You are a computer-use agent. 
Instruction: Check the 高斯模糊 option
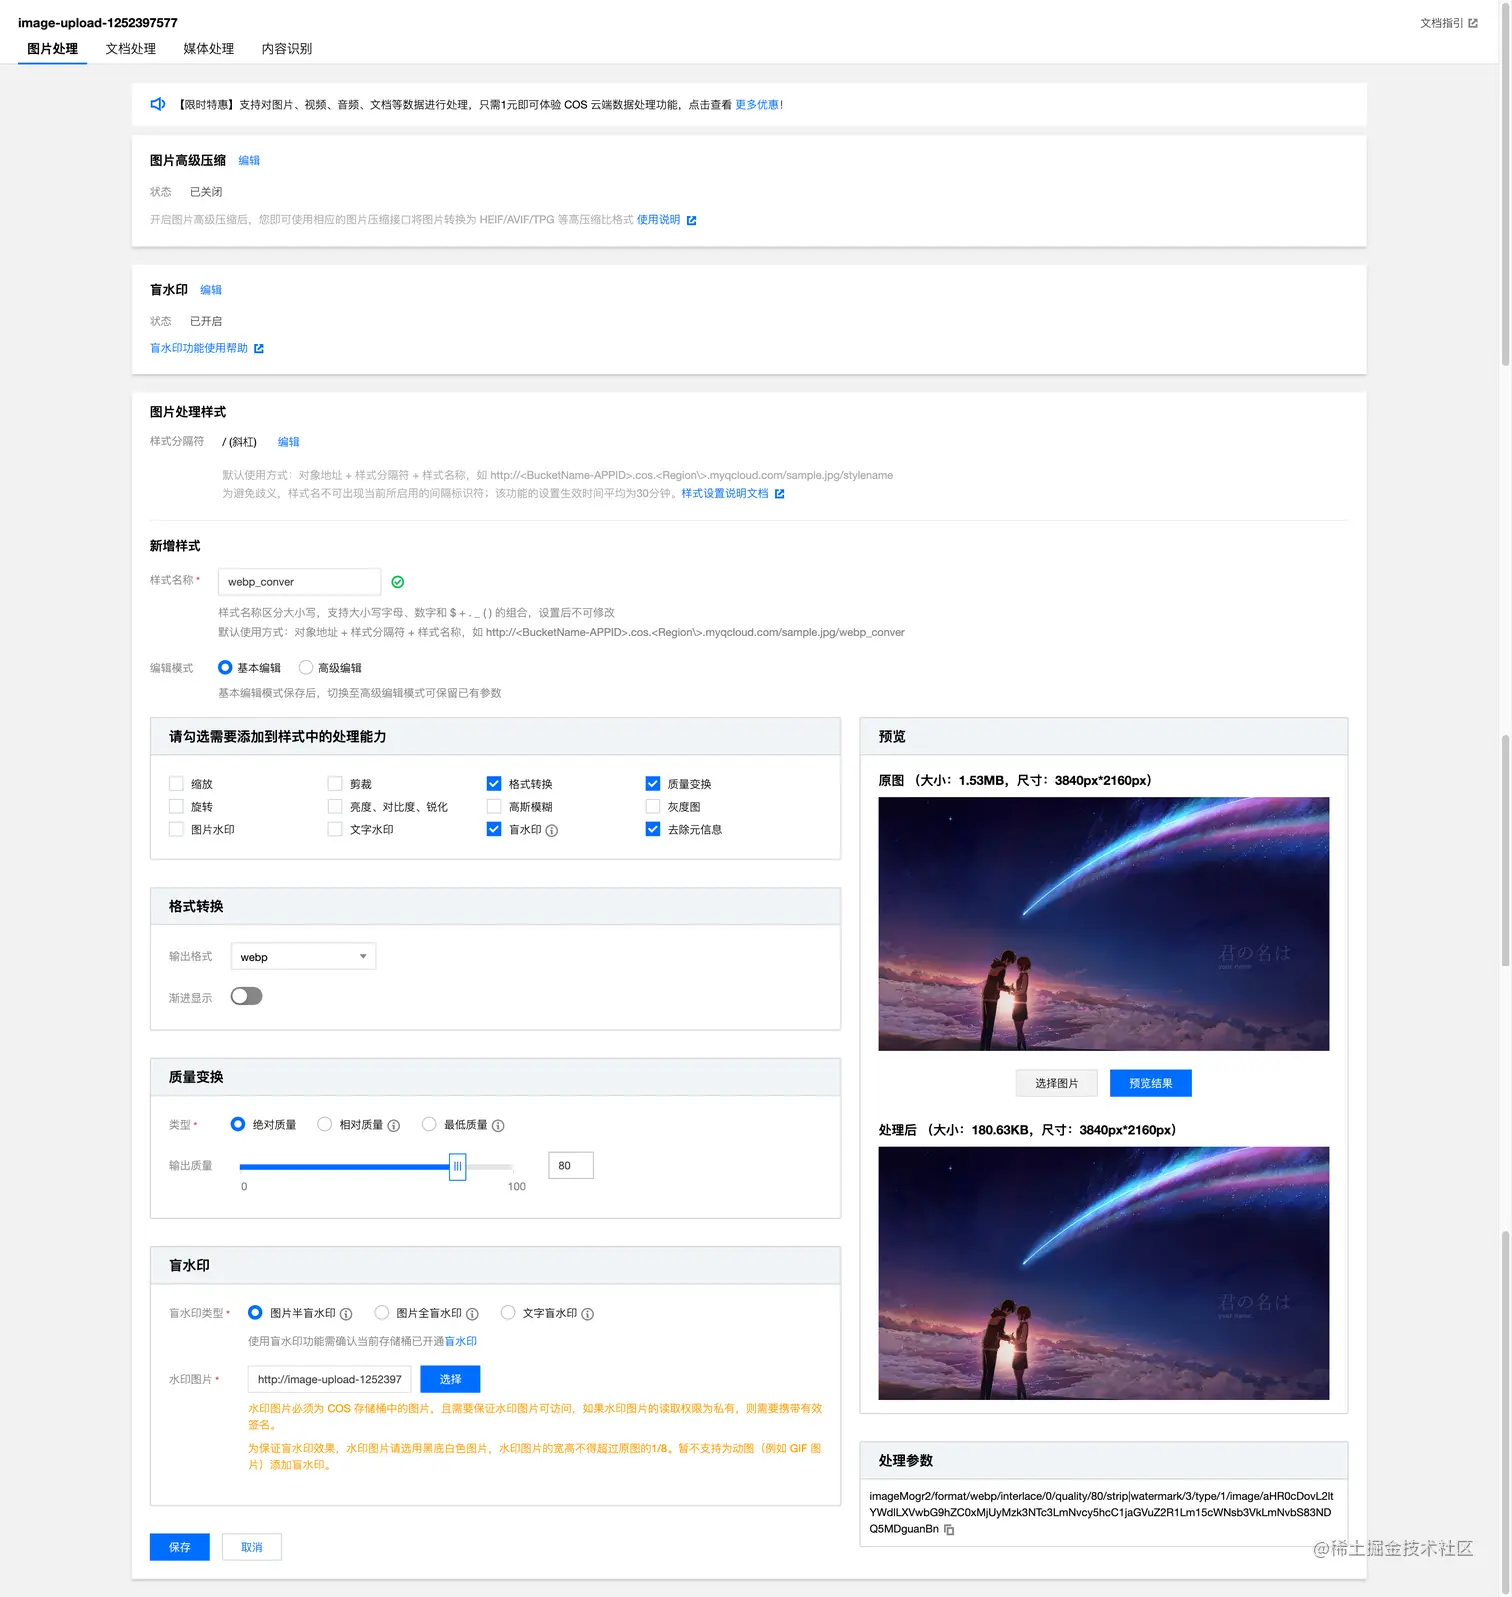(x=494, y=806)
